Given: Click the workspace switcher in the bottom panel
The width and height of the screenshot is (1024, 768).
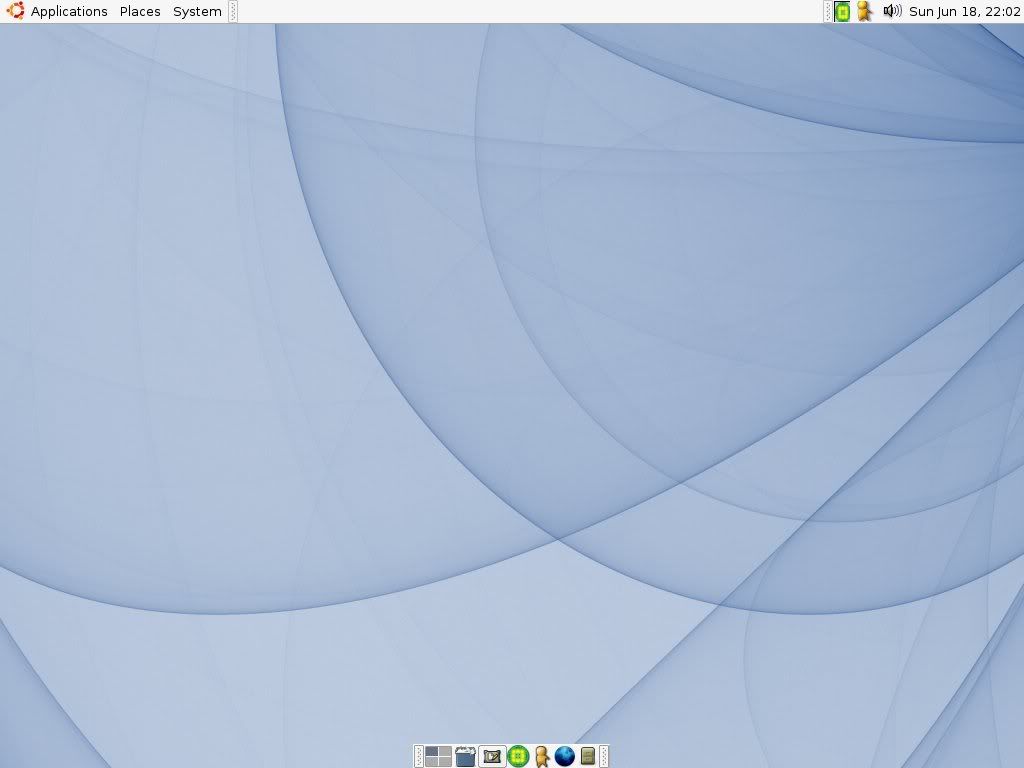Looking at the screenshot, I should point(438,756).
